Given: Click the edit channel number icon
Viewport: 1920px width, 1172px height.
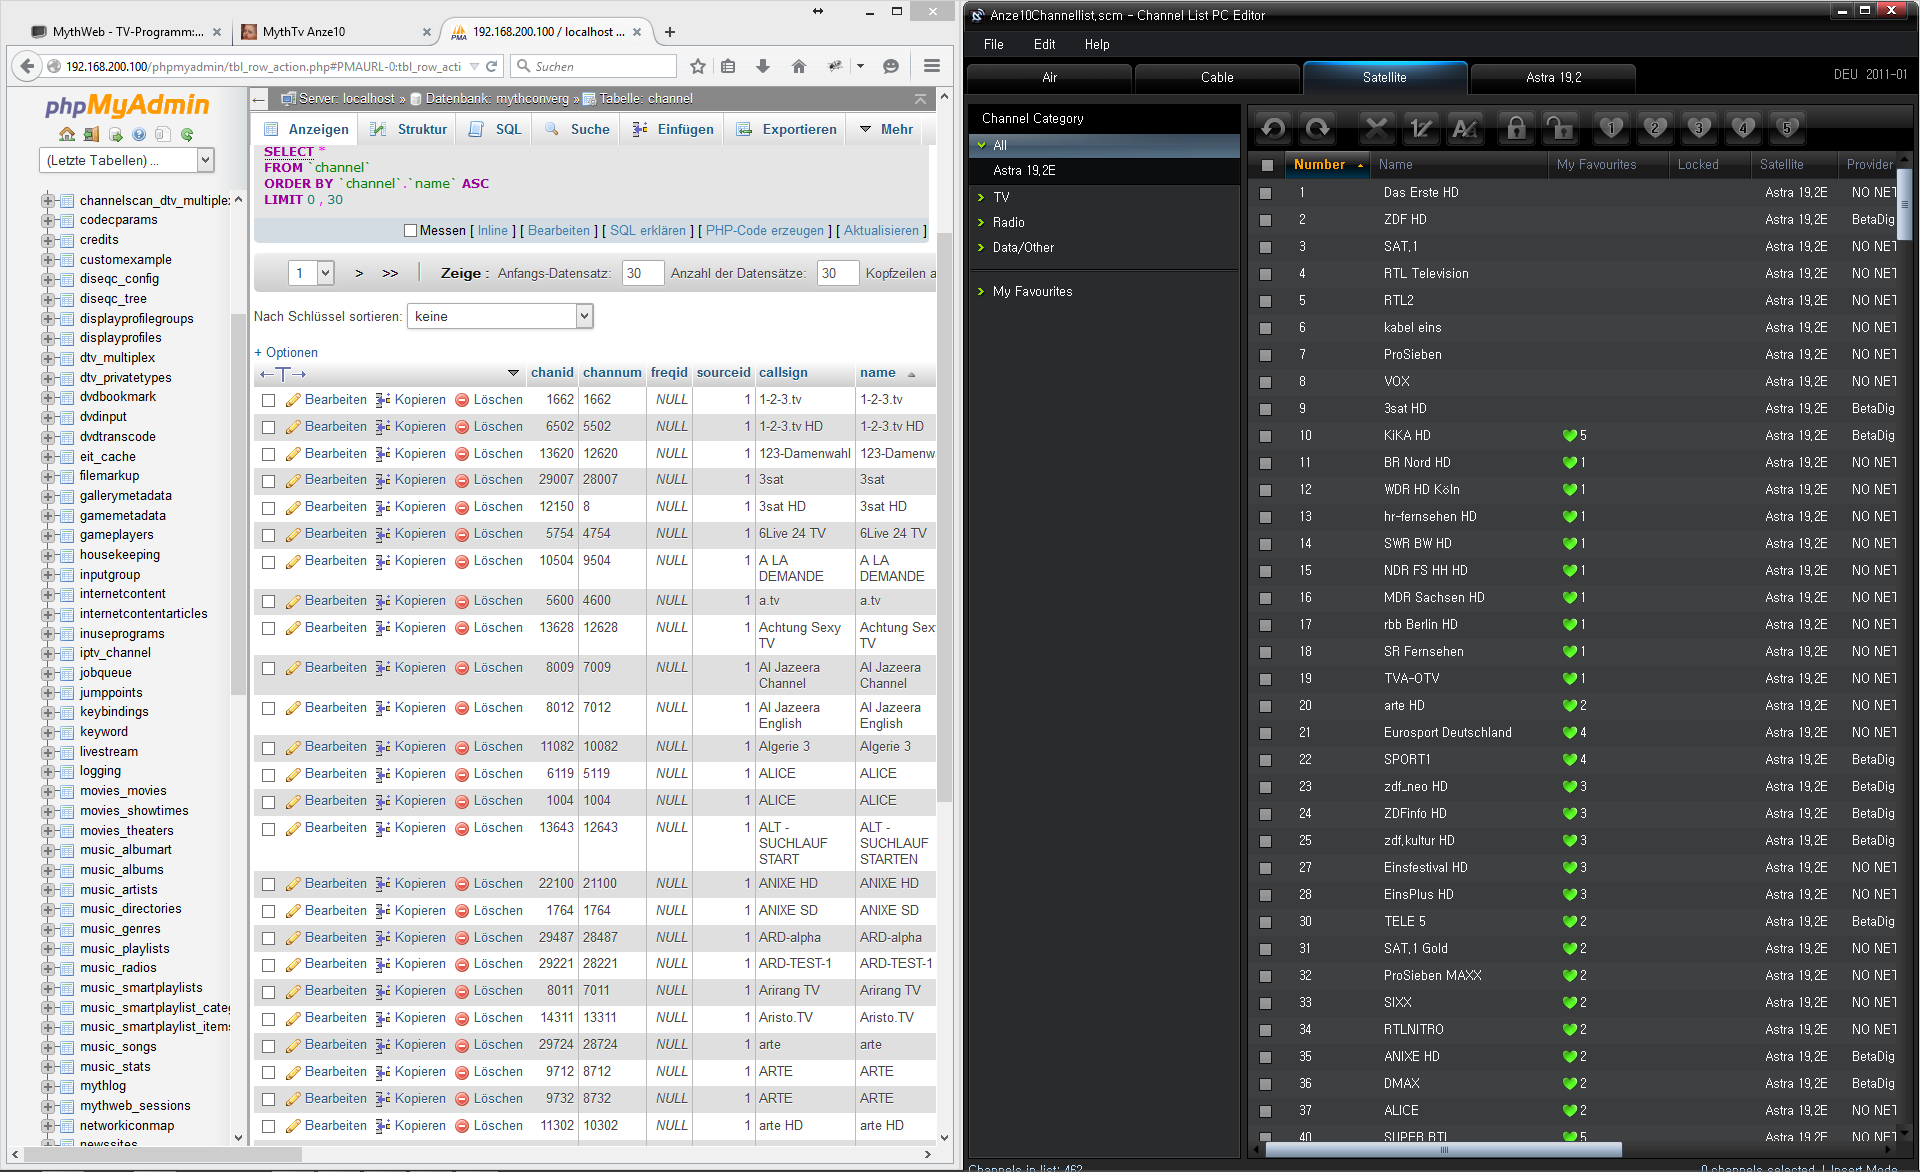Looking at the screenshot, I should pyautogui.click(x=1420, y=128).
